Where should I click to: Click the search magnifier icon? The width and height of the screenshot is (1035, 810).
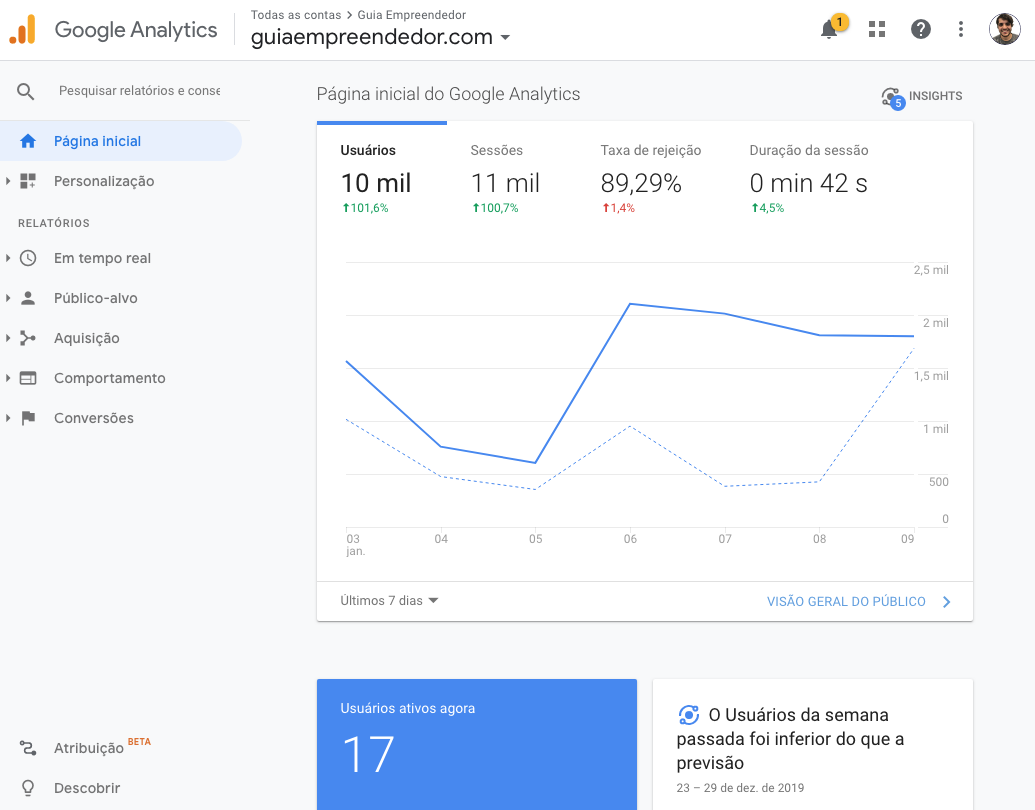[x=26, y=91]
